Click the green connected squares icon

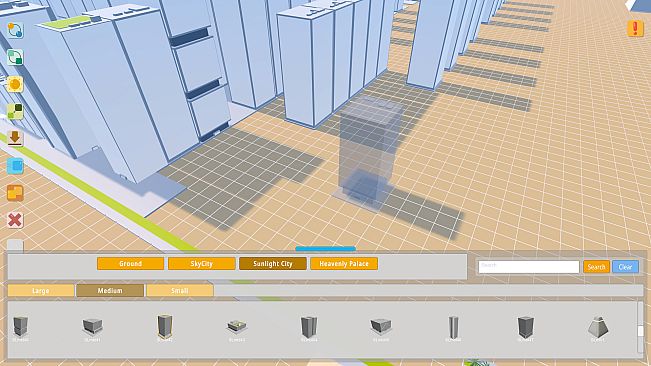click(15, 111)
